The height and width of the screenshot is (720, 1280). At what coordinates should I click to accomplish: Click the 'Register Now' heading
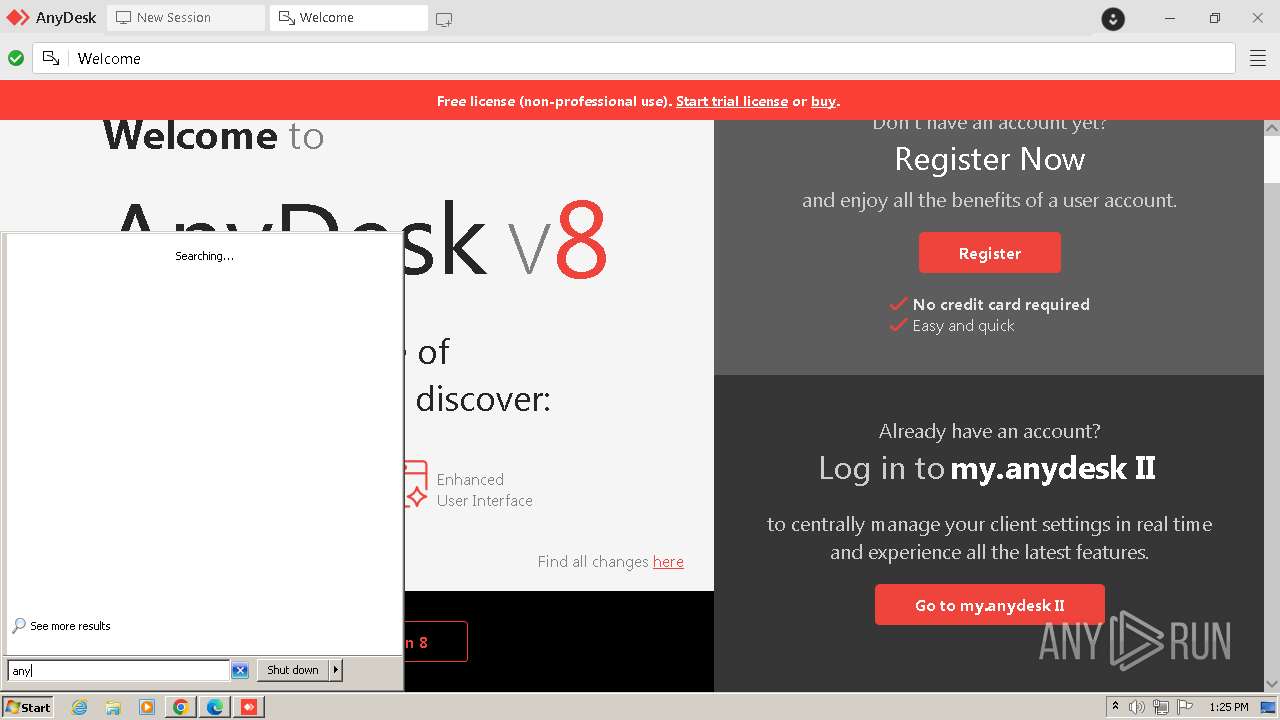tap(990, 159)
